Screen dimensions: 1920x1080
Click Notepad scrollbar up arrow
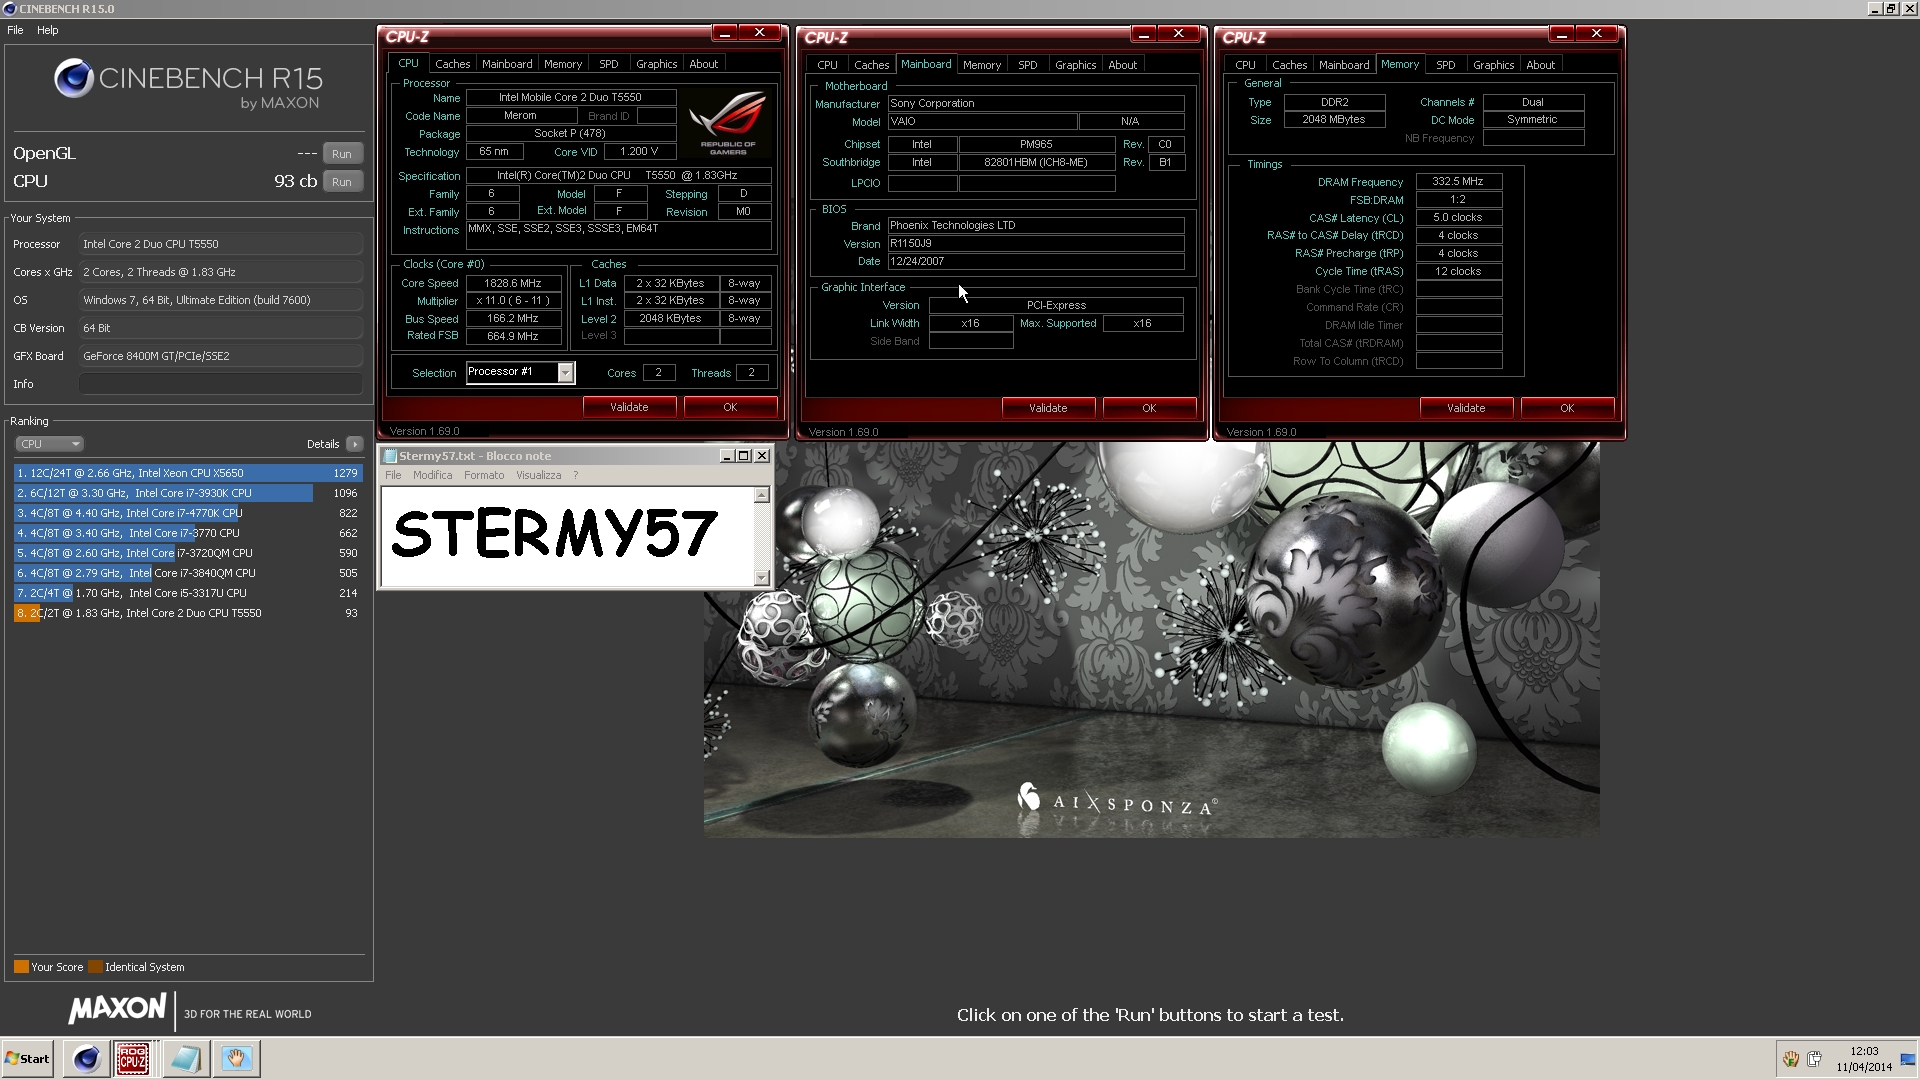pyautogui.click(x=762, y=495)
